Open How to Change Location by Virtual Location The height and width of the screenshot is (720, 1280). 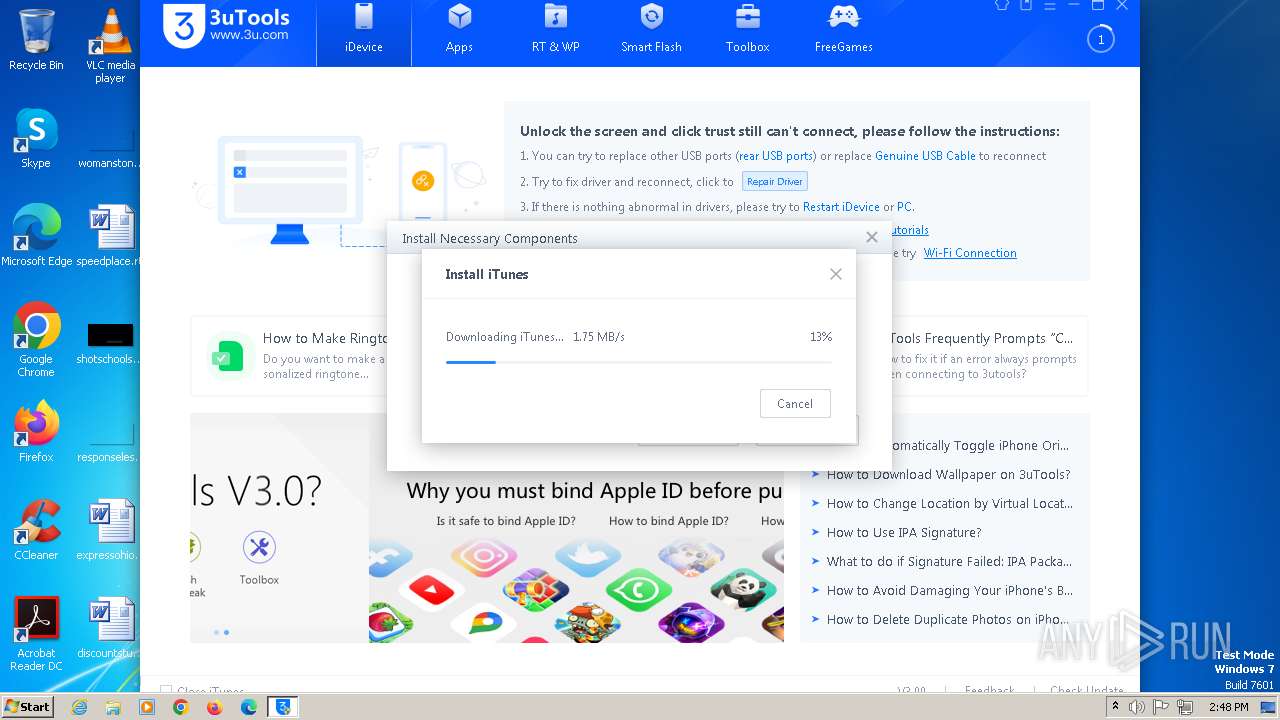[949, 504]
